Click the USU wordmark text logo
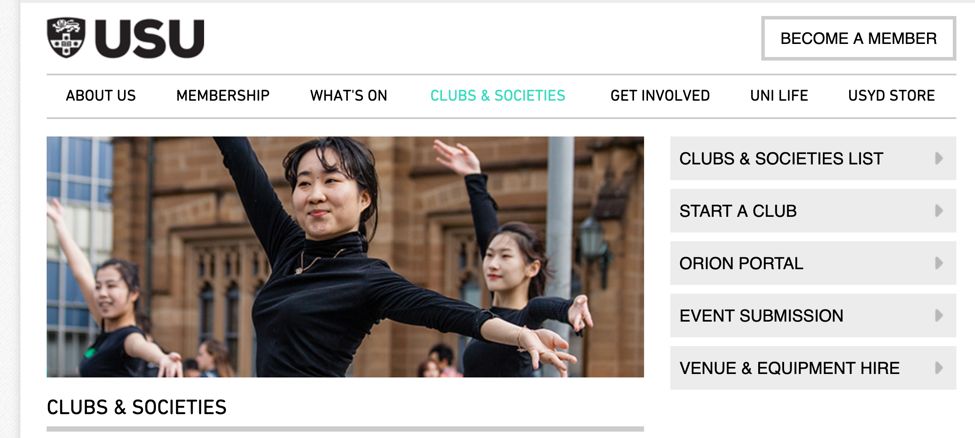 pyautogui.click(x=149, y=39)
